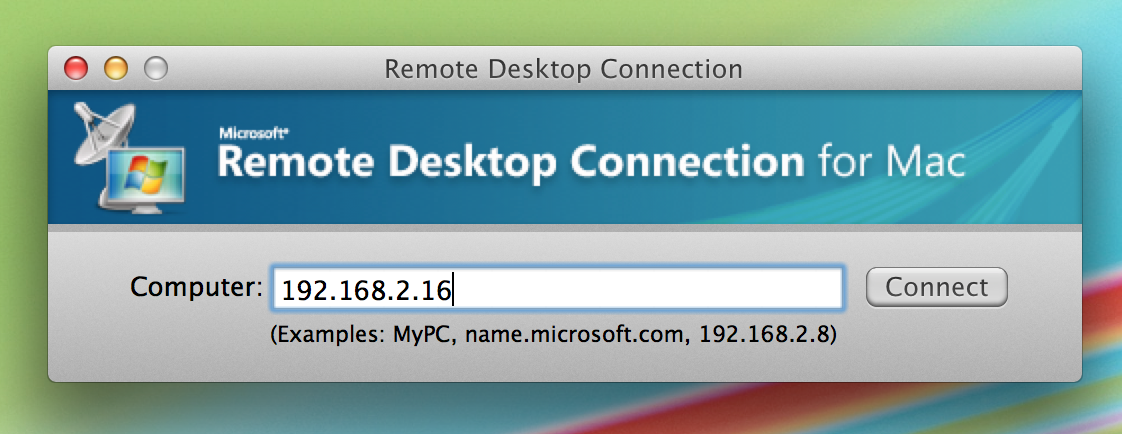This screenshot has height=434, width=1122.
Task: Click the typed 192.168.2.16 address text
Action: click(366, 290)
